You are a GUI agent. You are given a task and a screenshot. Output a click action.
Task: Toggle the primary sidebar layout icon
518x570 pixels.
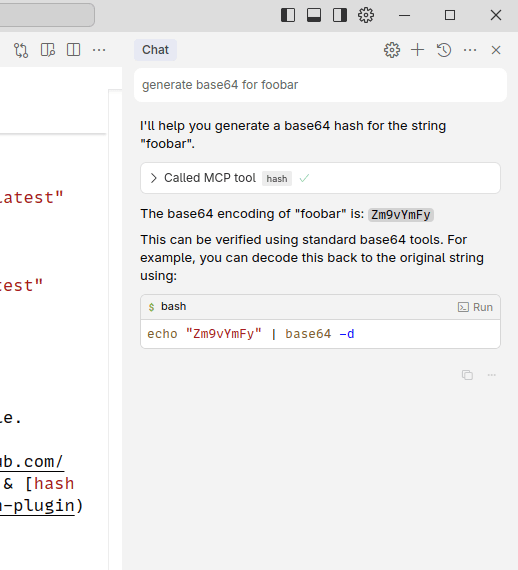tap(288, 15)
